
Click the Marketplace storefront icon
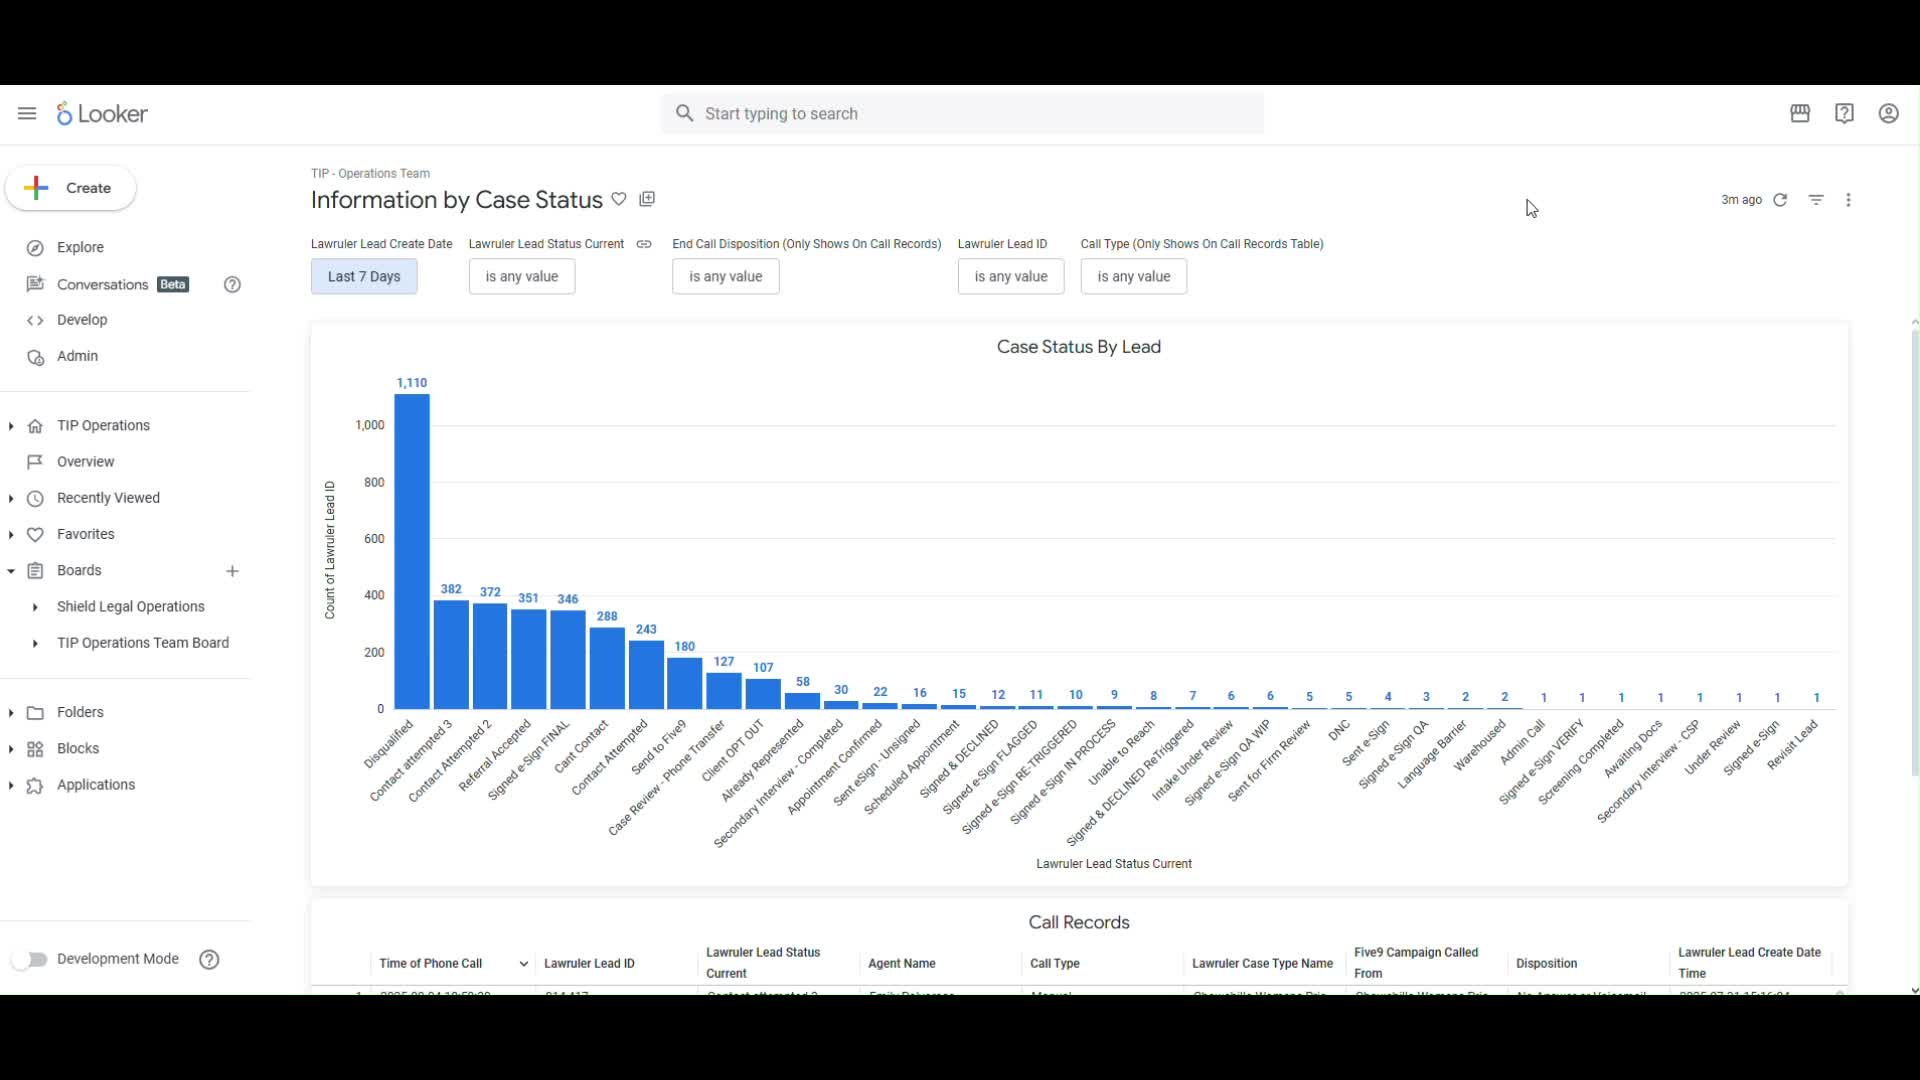(1800, 114)
